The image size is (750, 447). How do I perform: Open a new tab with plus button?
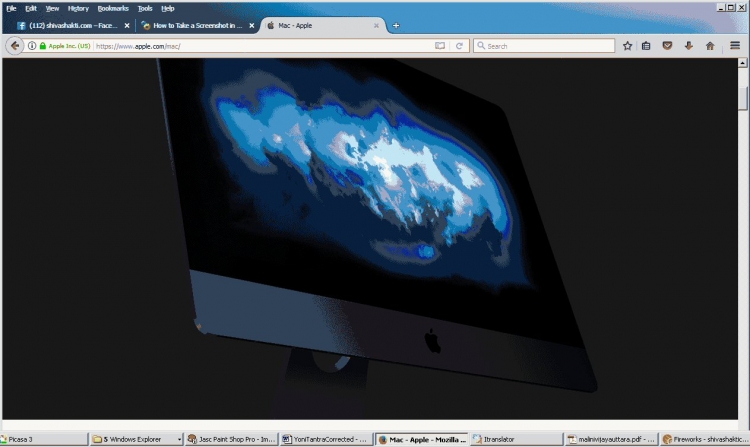[396, 25]
